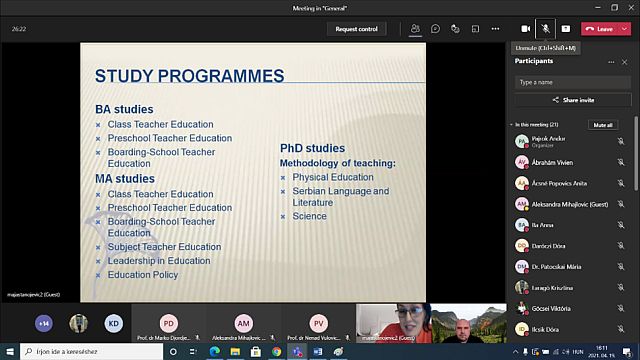Image resolution: width=640 pixels, height=360 pixels.
Task: Click the participants list scrollbar
Action: 635,153
